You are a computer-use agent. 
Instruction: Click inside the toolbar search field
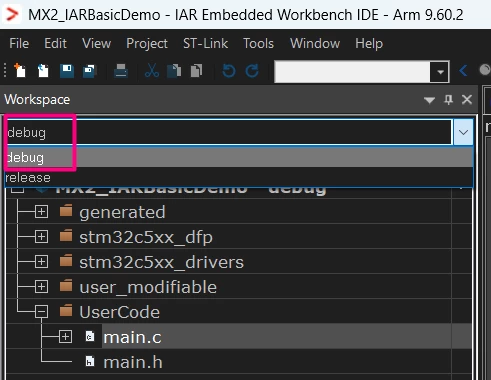352,71
